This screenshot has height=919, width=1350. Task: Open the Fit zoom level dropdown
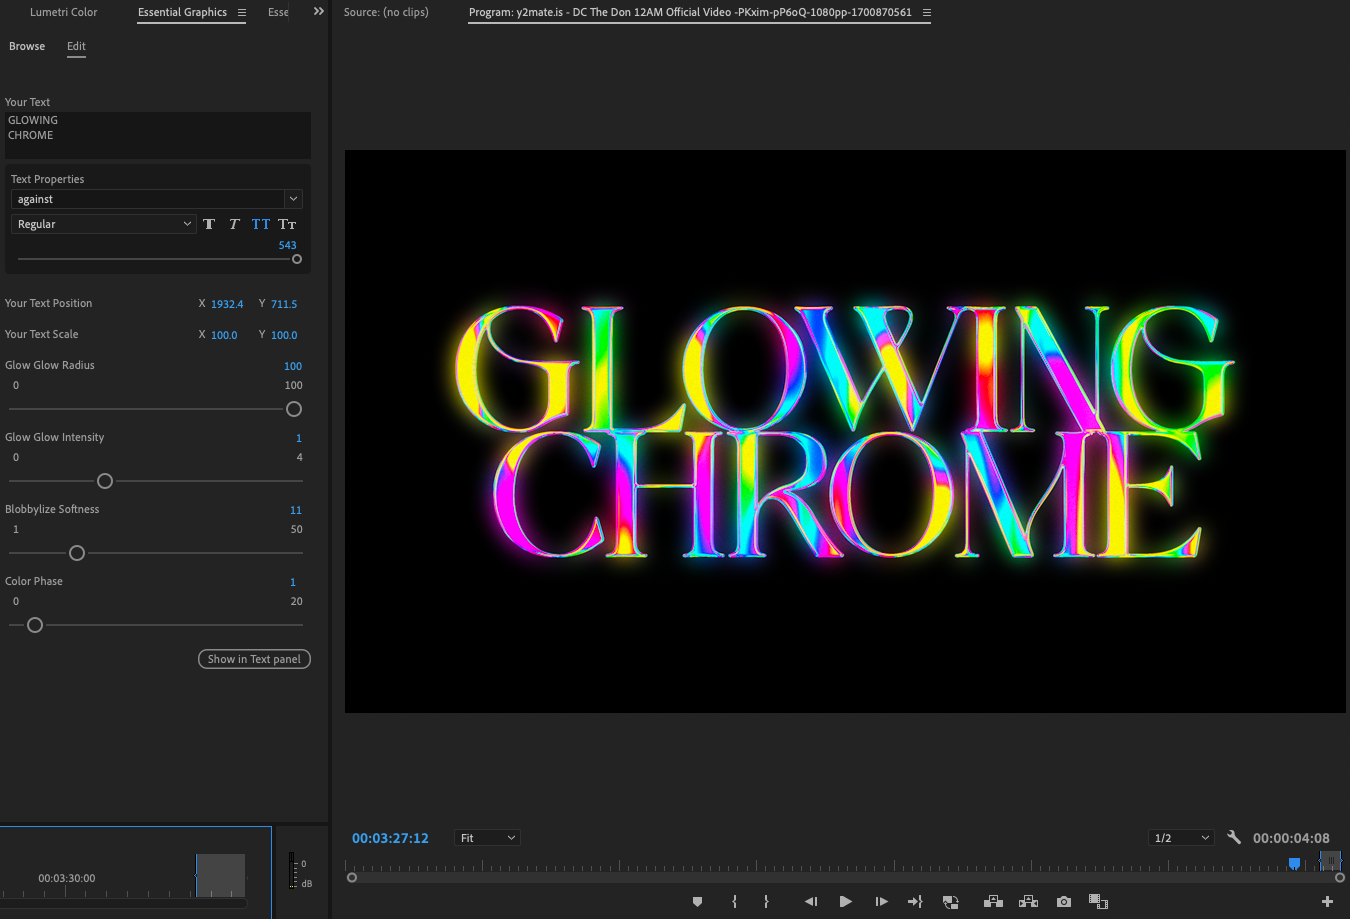coord(487,838)
